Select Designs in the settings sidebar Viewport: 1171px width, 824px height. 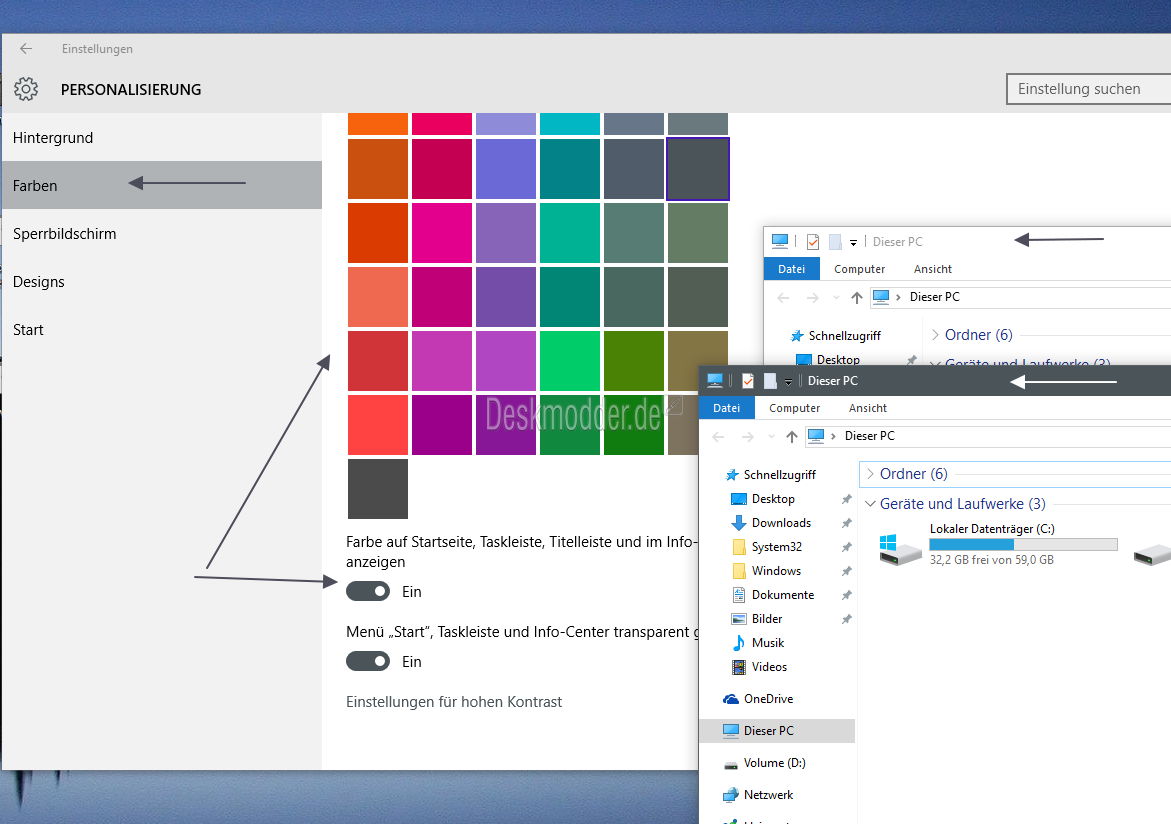(162, 282)
